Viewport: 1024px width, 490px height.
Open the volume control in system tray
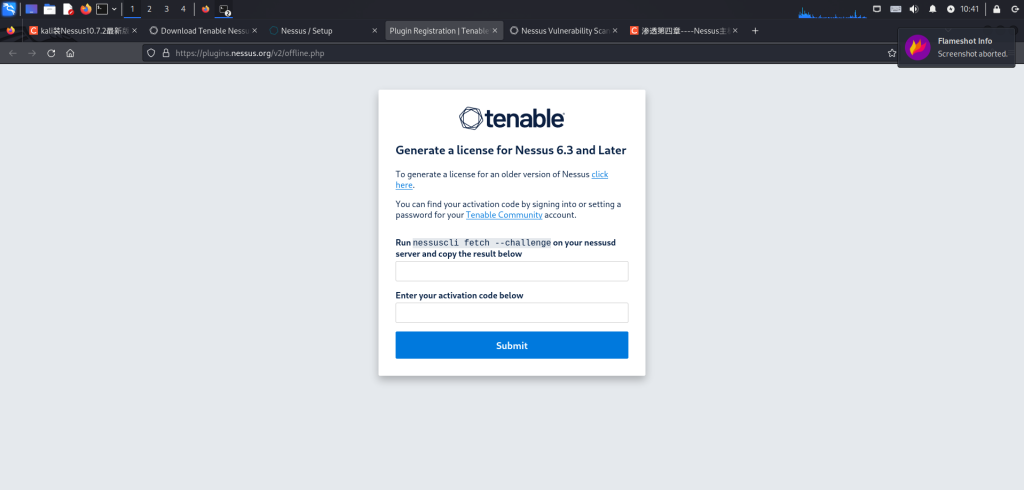[x=914, y=9]
